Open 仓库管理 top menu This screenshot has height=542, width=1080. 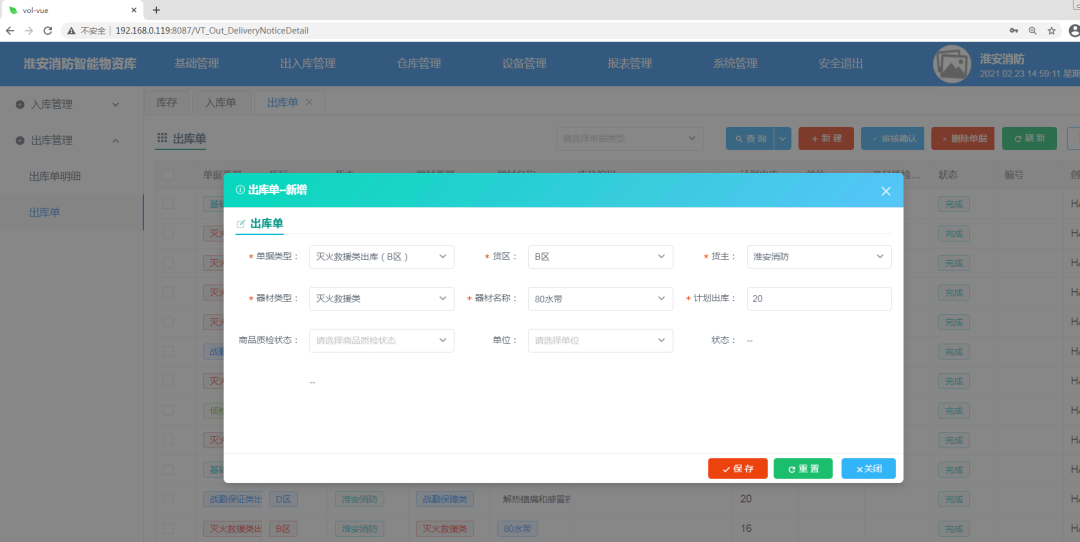click(419, 63)
